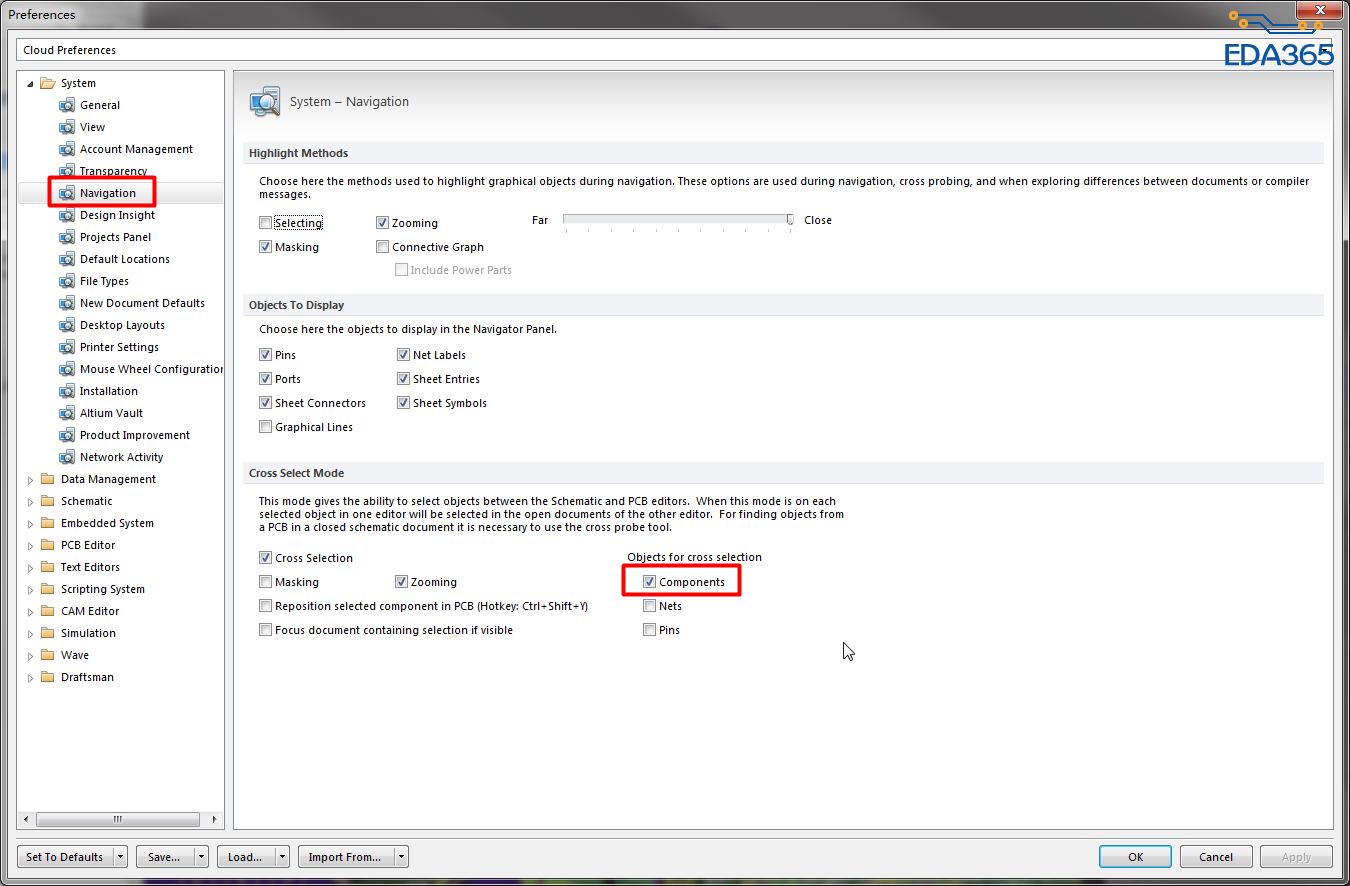Uncheck Pins under Objects To Display
The height and width of the screenshot is (886, 1350).
[x=265, y=355]
